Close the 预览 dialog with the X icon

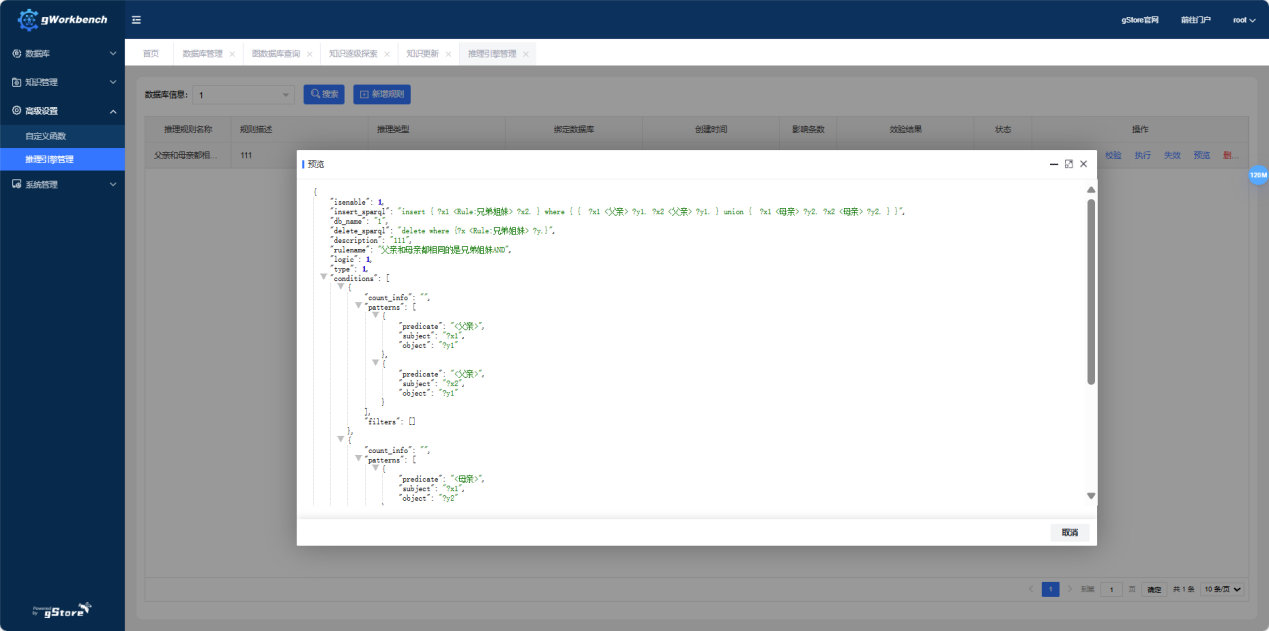click(x=1083, y=164)
